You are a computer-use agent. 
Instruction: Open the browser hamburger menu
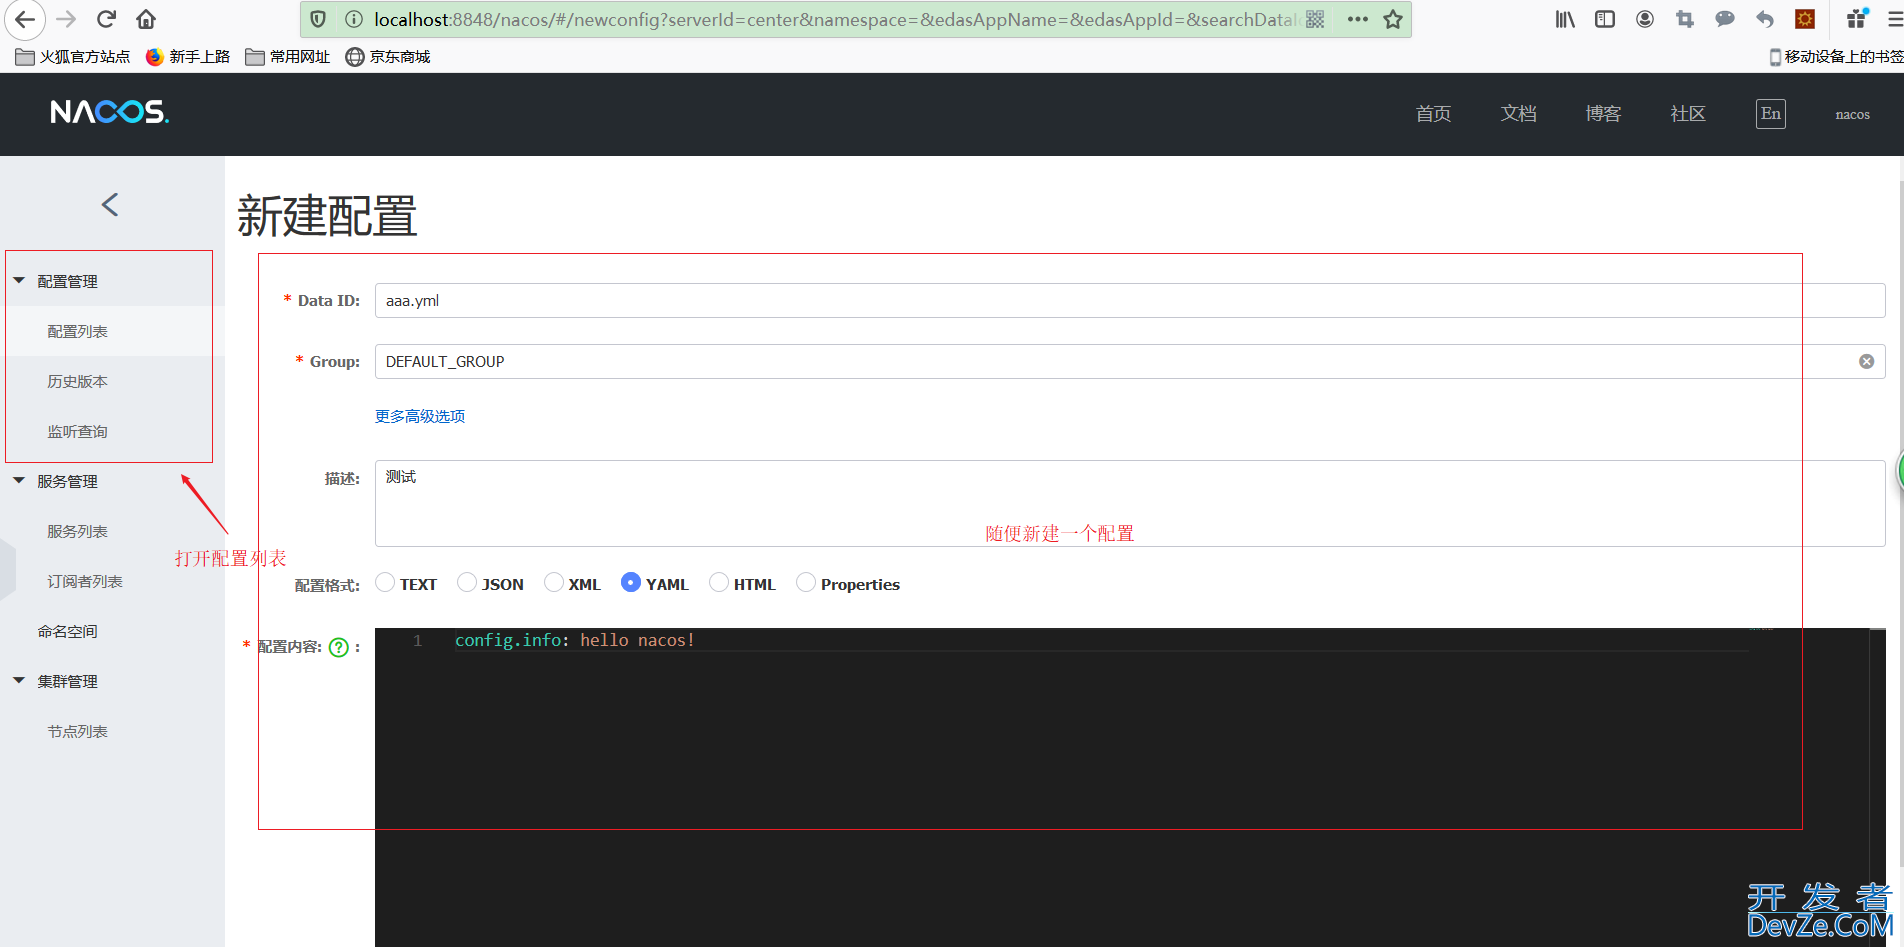point(1894,19)
